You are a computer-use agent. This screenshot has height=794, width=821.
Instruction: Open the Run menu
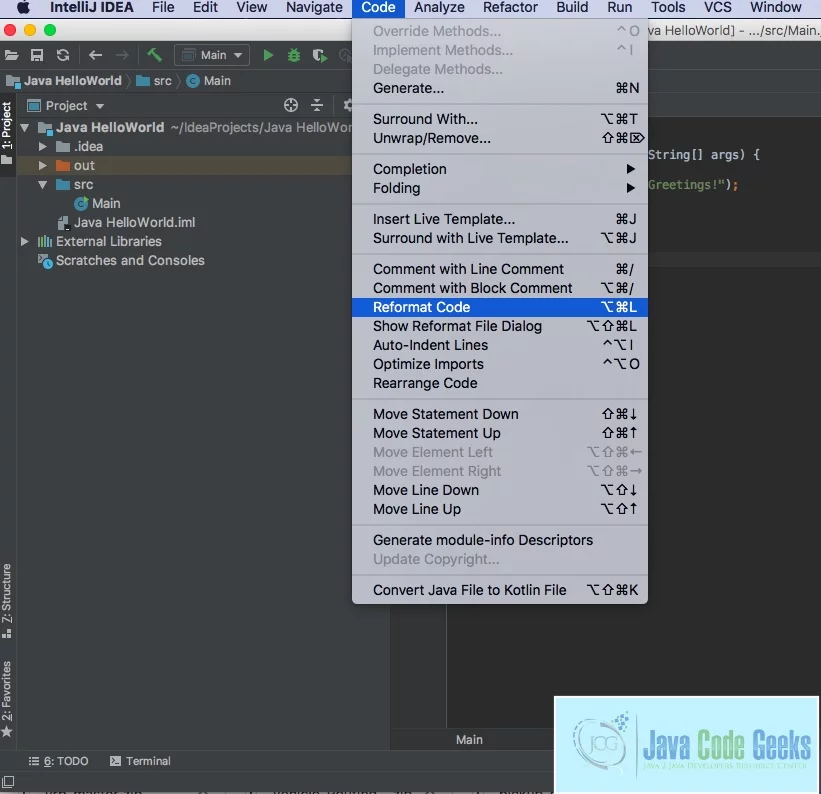(x=619, y=7)
